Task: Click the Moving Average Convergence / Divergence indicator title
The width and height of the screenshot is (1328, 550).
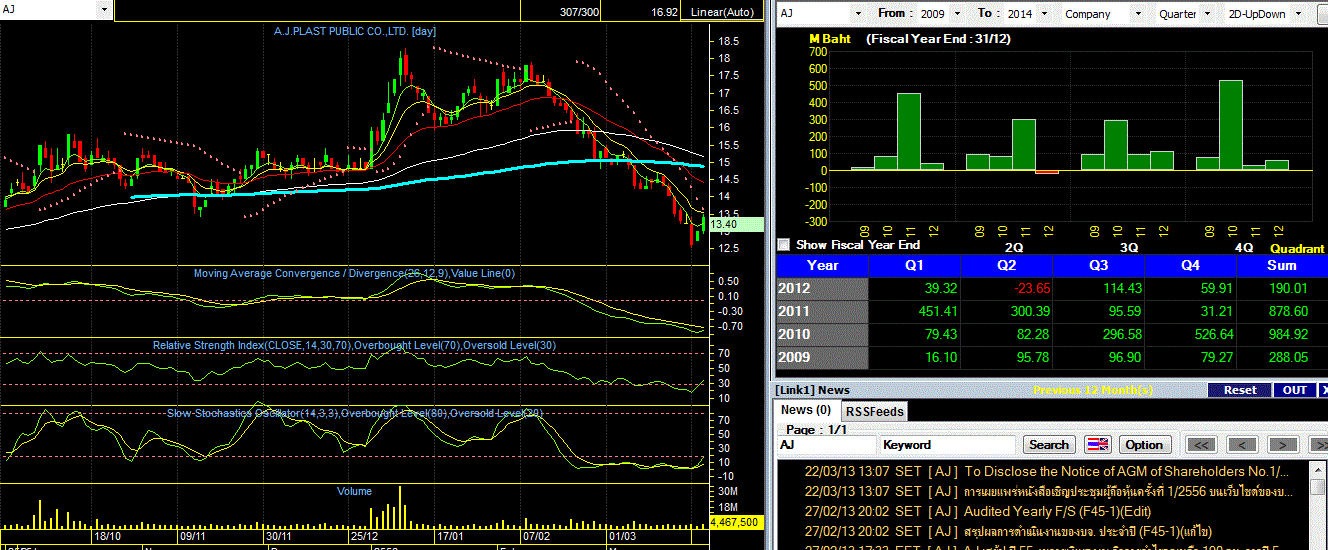Action: pos(354,273)
